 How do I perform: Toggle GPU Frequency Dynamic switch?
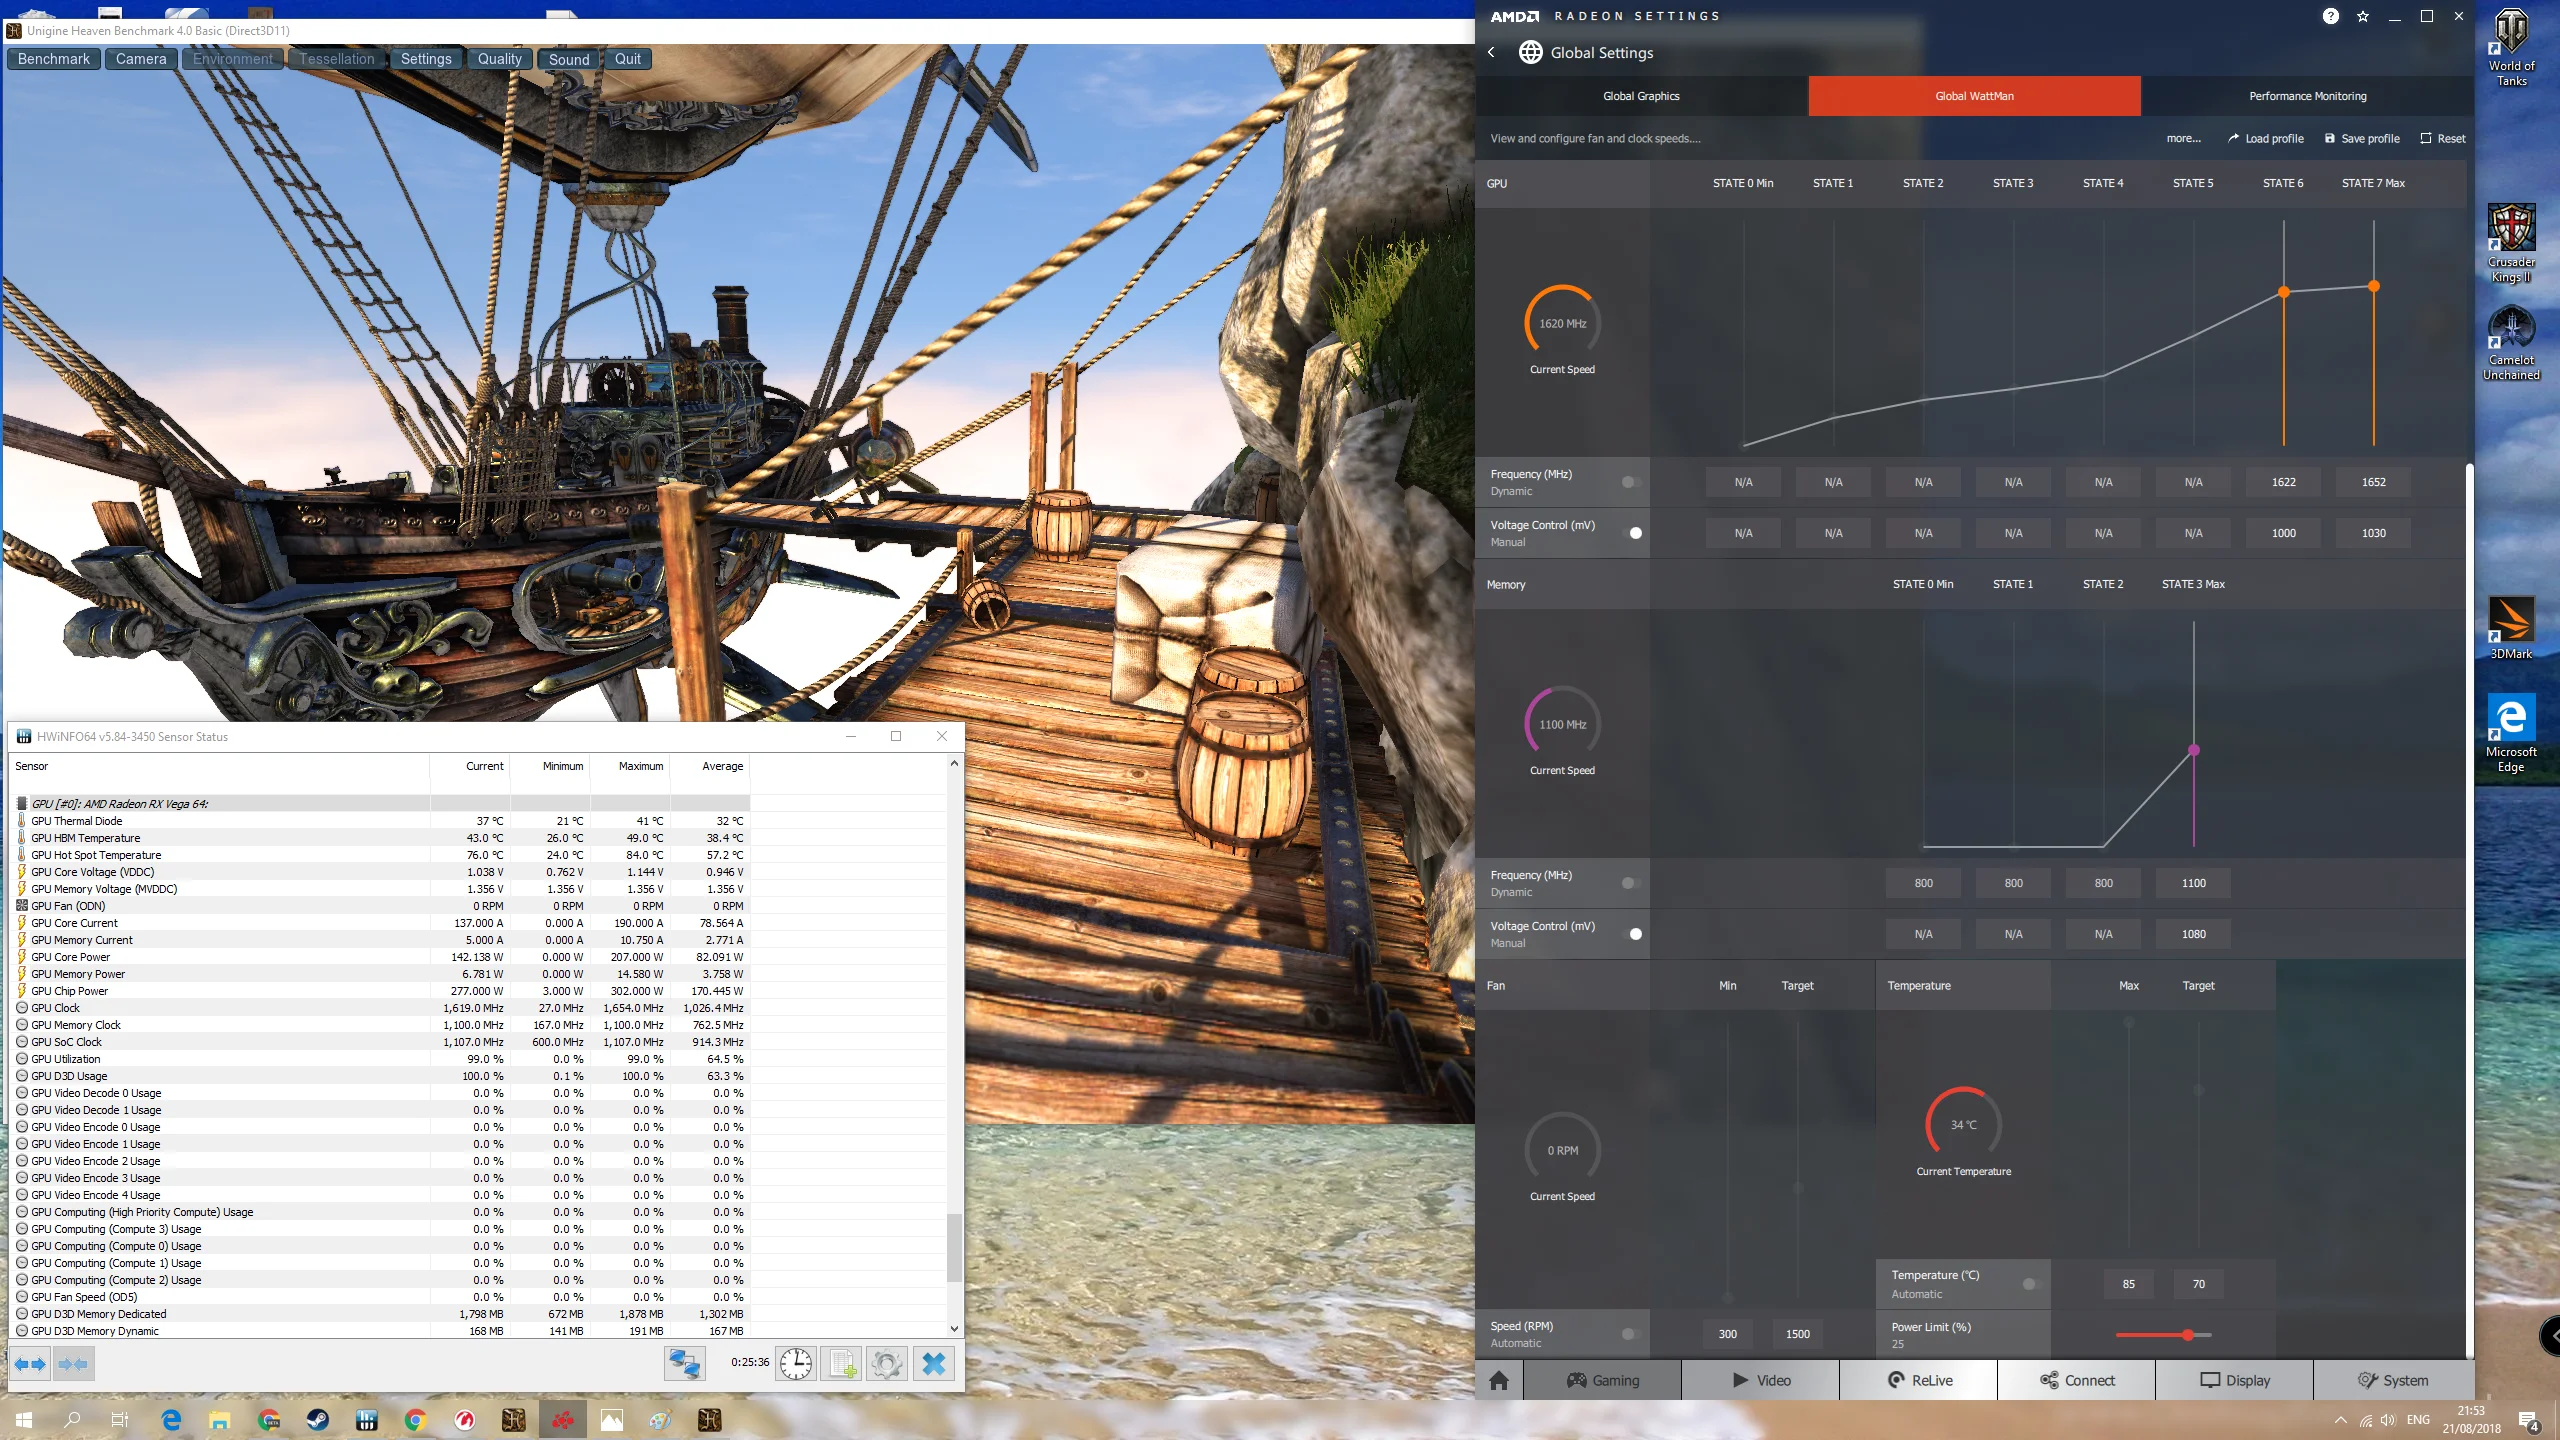tap(1630, 482)
